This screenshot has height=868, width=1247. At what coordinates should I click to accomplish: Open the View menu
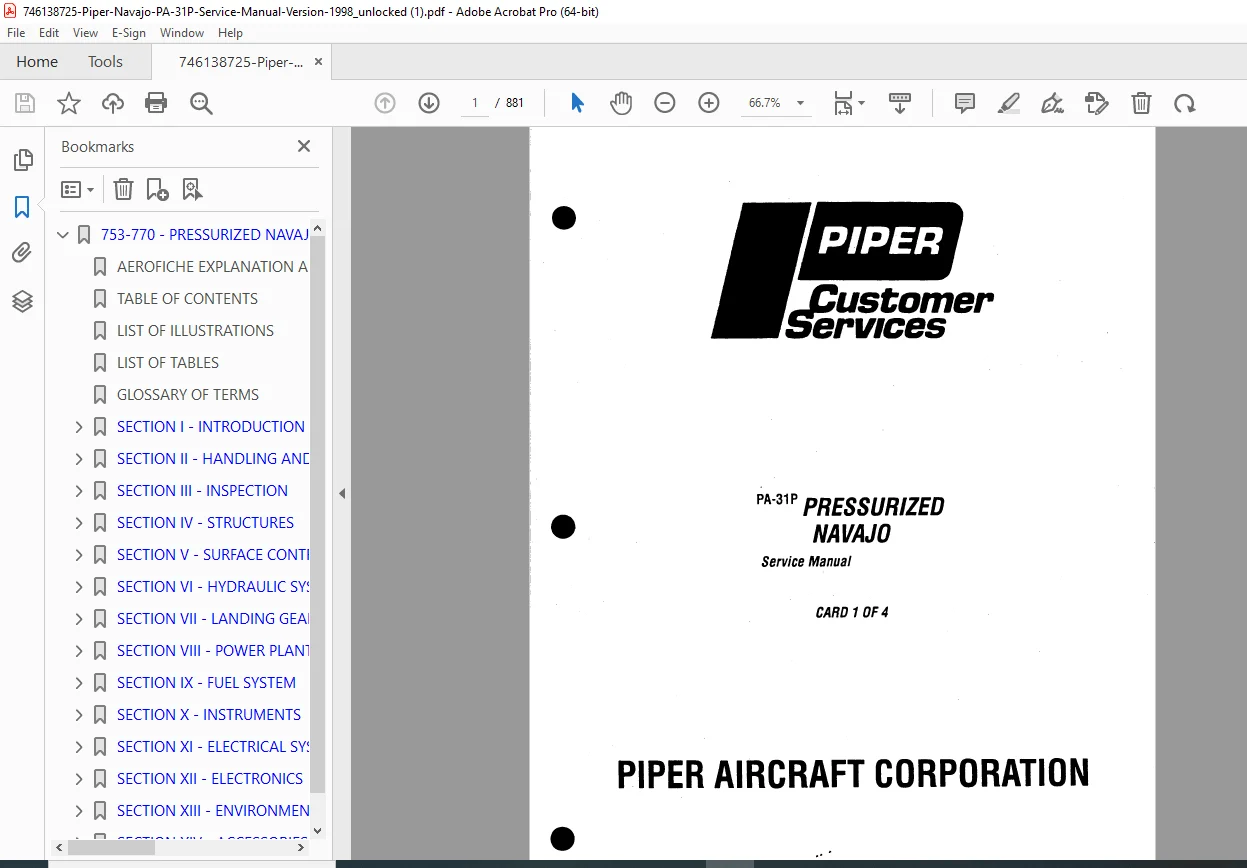click(x=85, y=33)
